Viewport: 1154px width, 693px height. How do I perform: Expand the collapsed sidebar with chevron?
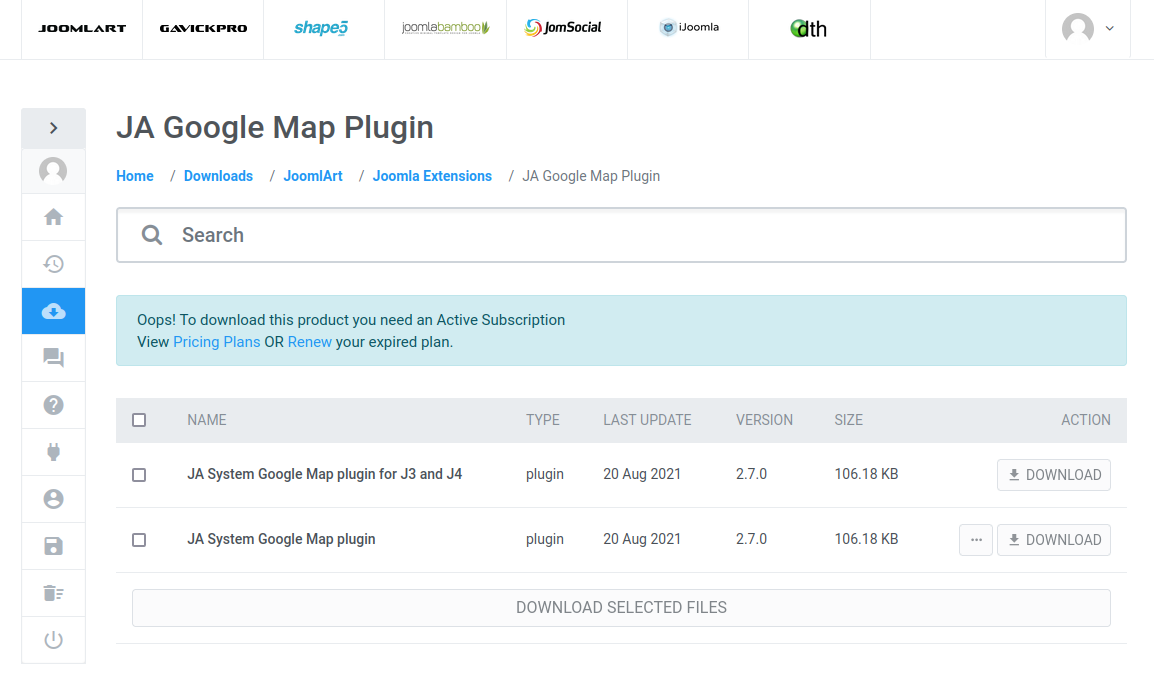53,128
